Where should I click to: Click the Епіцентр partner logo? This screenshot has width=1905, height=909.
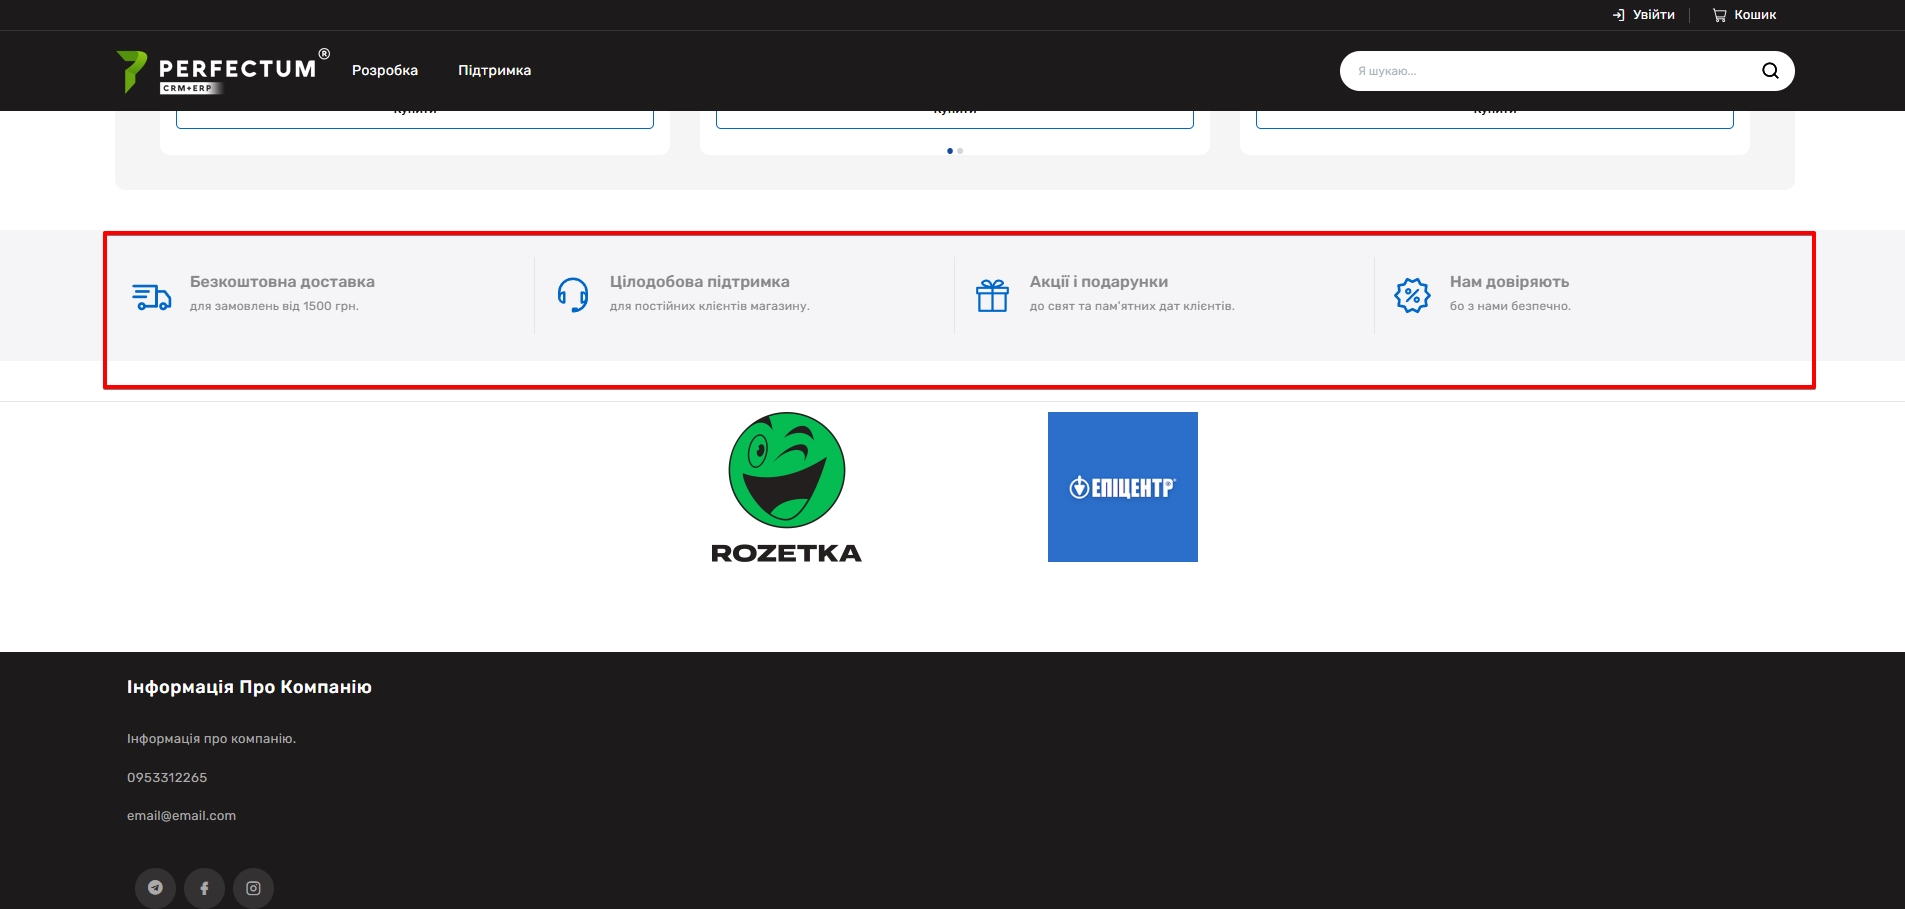pyautogui.click(x=1123, y=487)
